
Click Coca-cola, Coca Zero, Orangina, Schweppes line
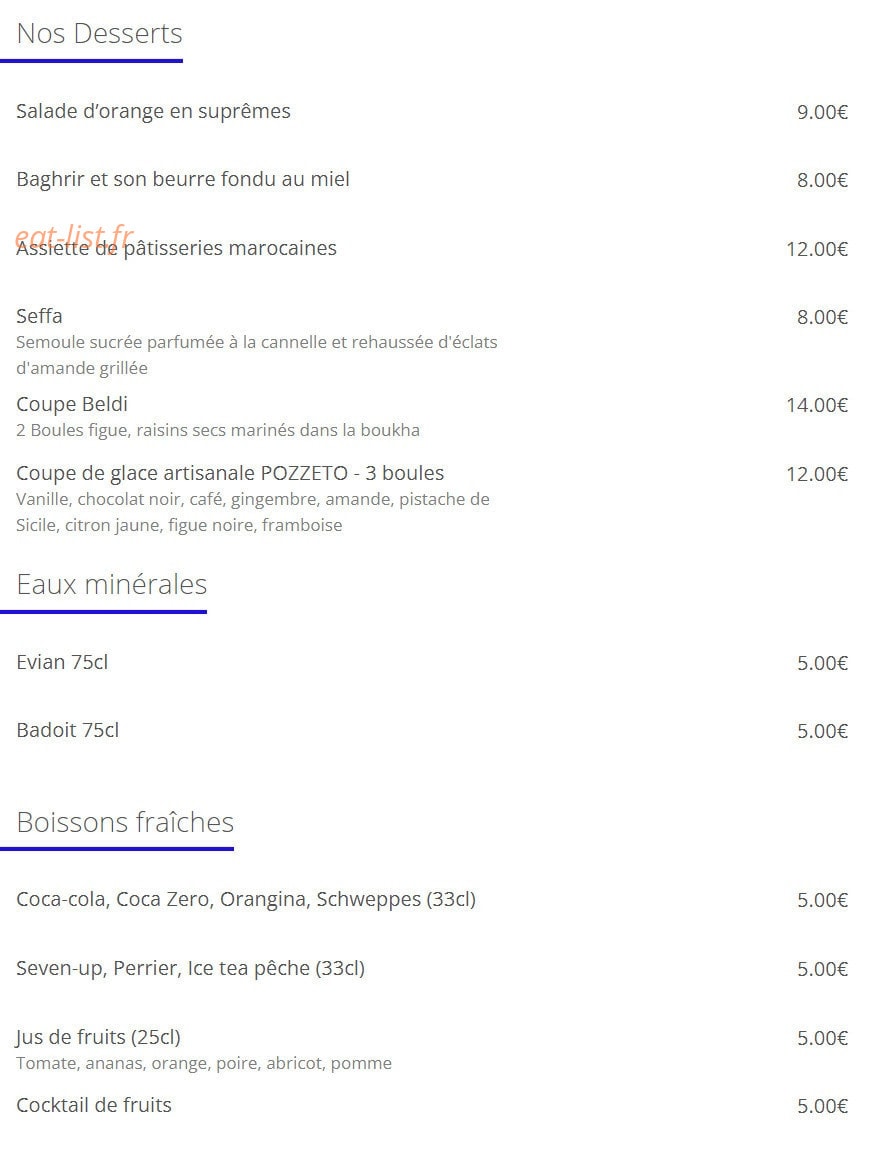click(x=246, y=899)
